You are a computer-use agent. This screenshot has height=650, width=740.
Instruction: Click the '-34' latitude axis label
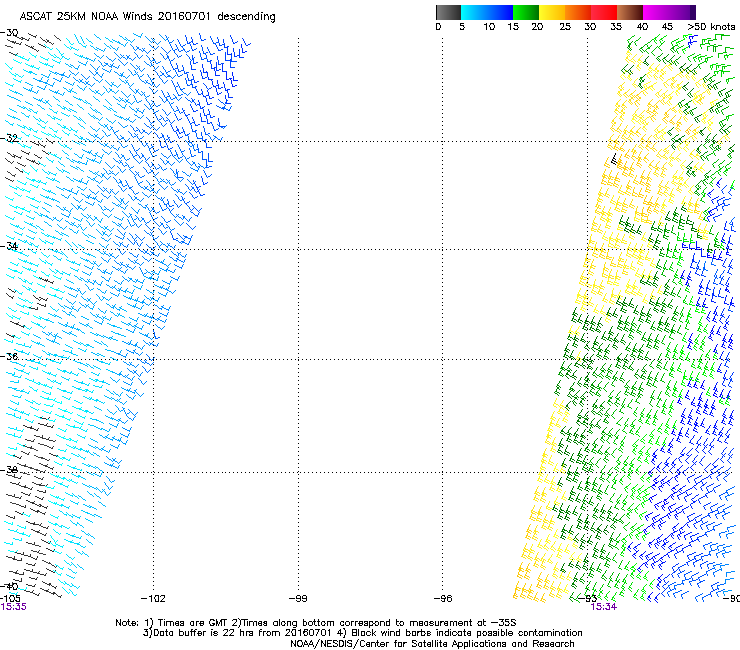[x=9, y=246]
